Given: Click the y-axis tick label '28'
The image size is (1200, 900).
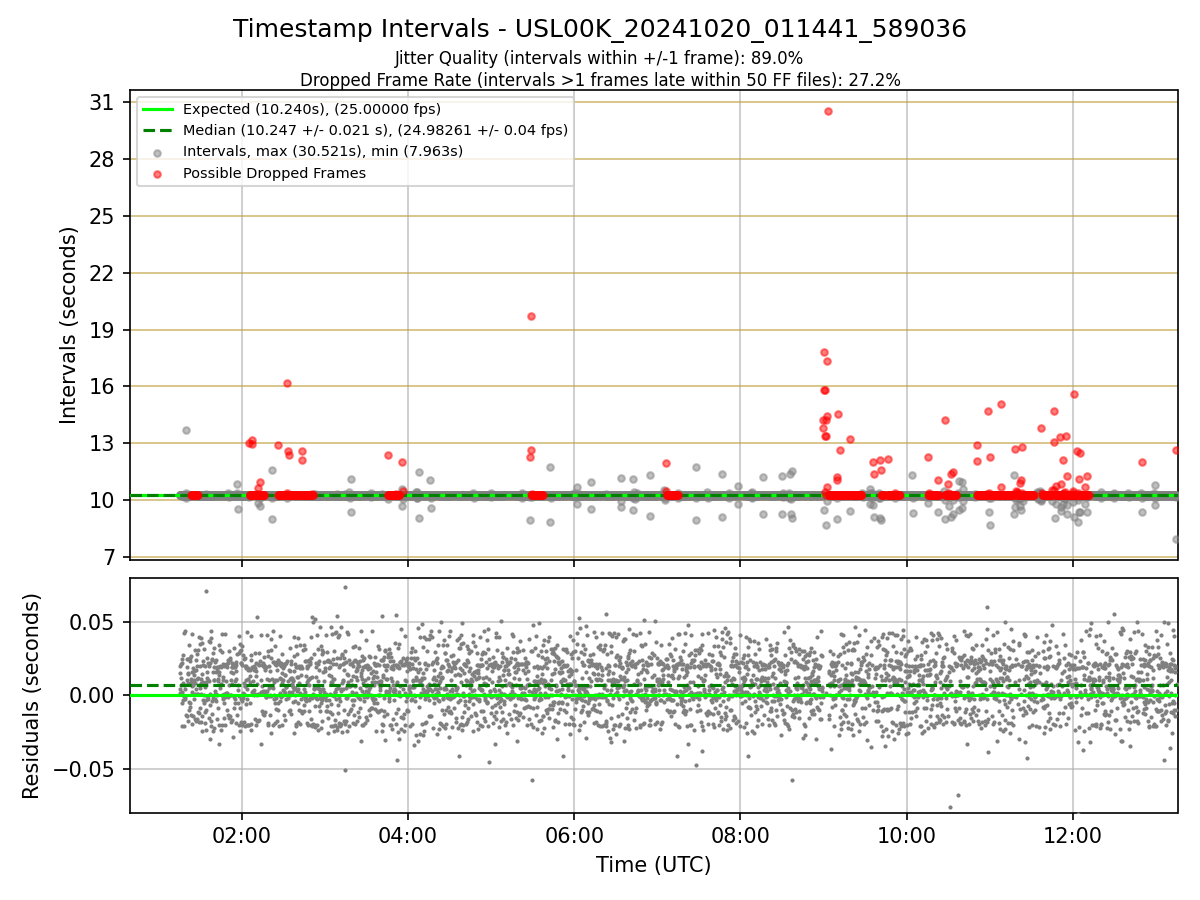Looking at the screenshot, I should point(103,160).
